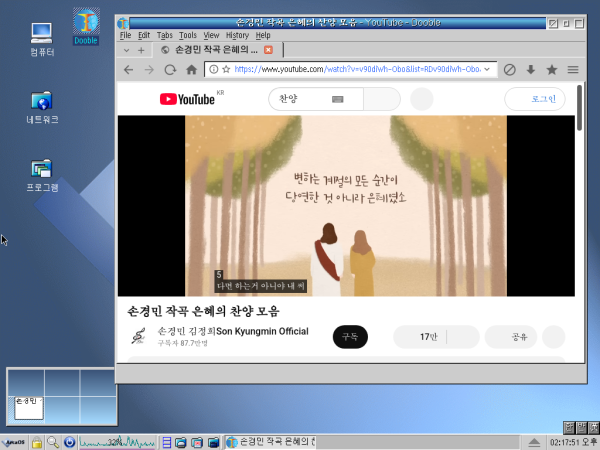This screenshot has width=600, height=450.
Task: Open the View menu
Action: [211, 35]
